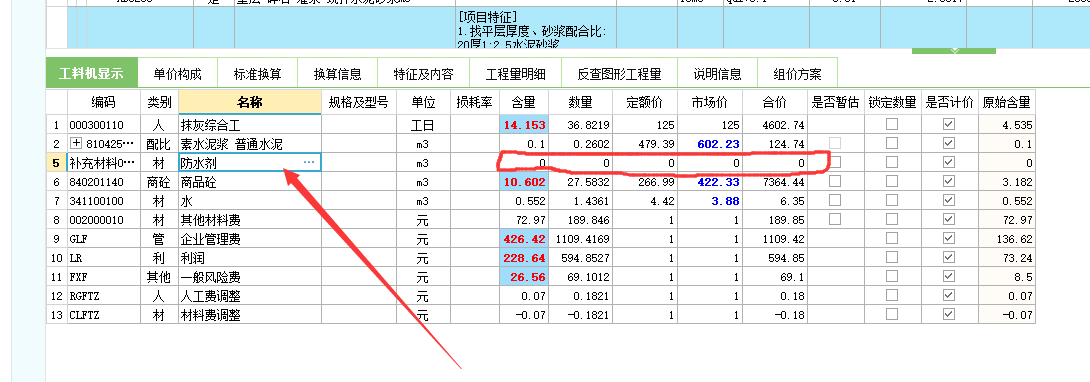Viewport: 1090px width, 382px height.
Task: Toggle 是否计价 checkbox for 防水剂 row
Action: [x=949, y=162]
